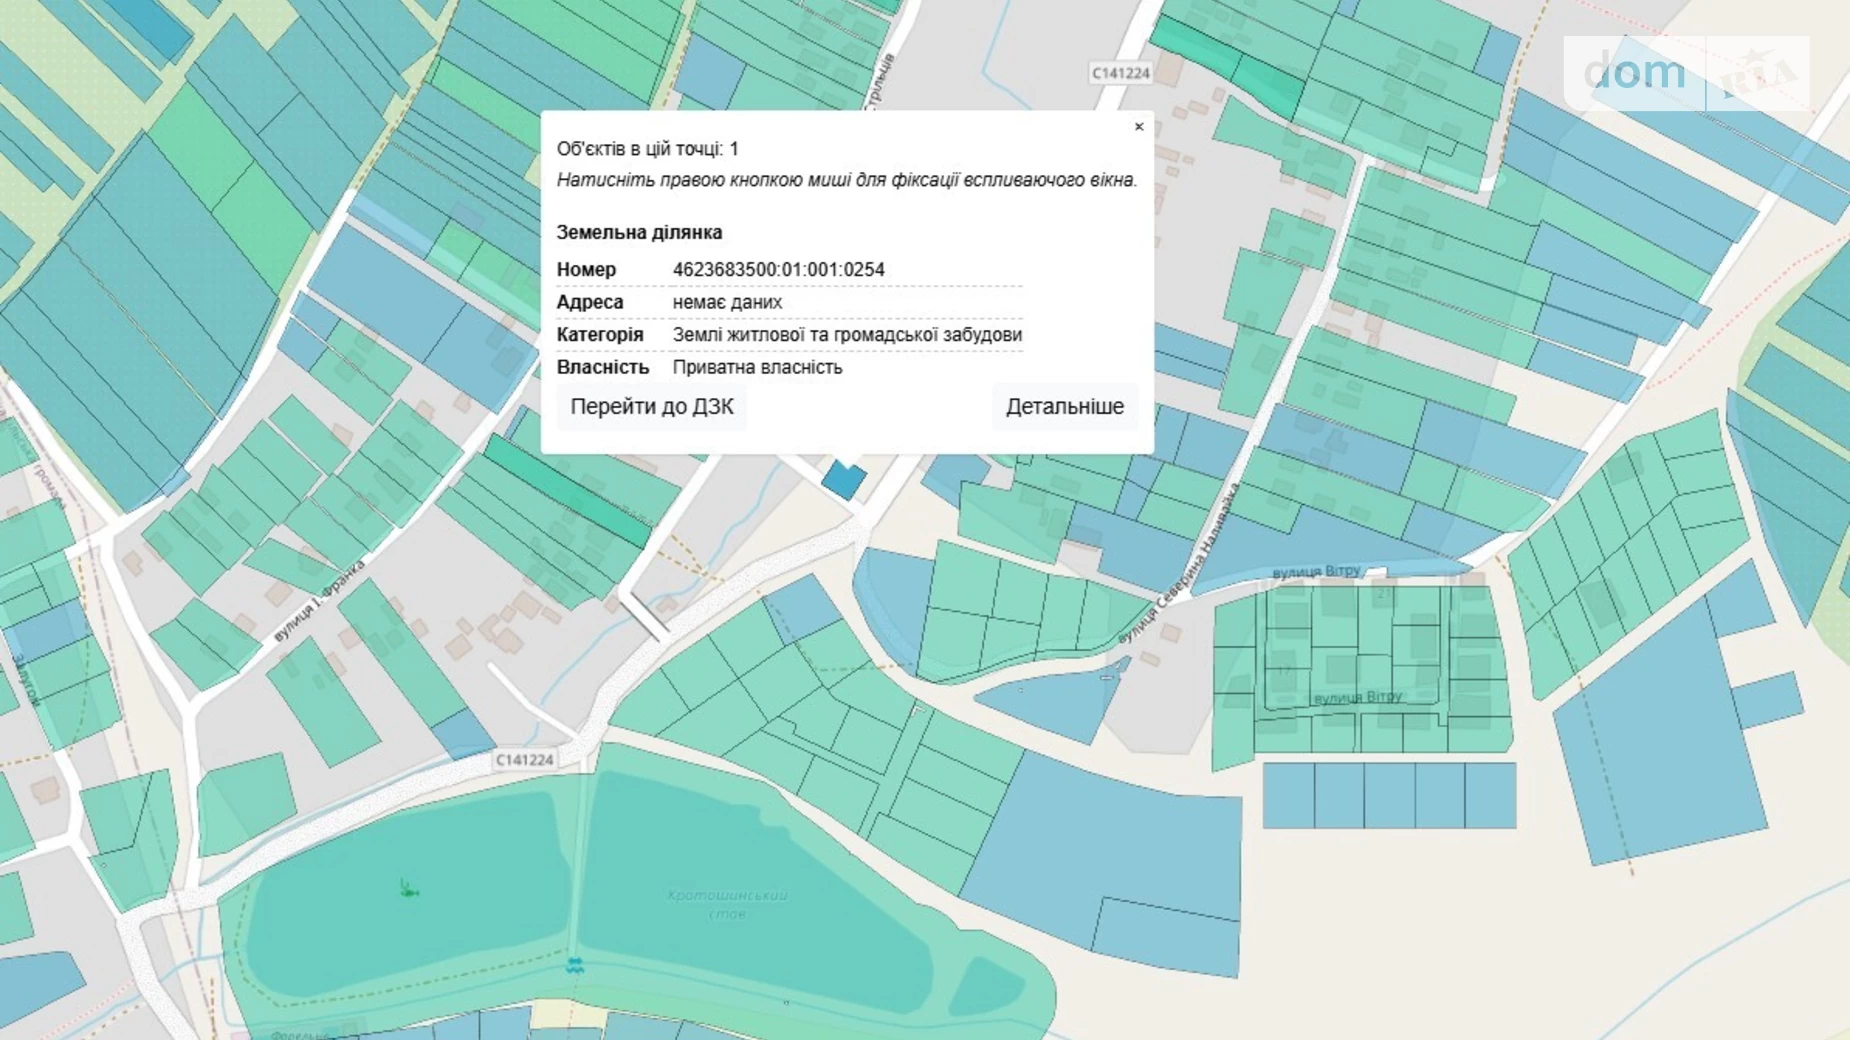Click the category value 'Землі житлової та громадської забудови'
The height and width of the screenshot is (1040, 1850).
pos(846,335)
